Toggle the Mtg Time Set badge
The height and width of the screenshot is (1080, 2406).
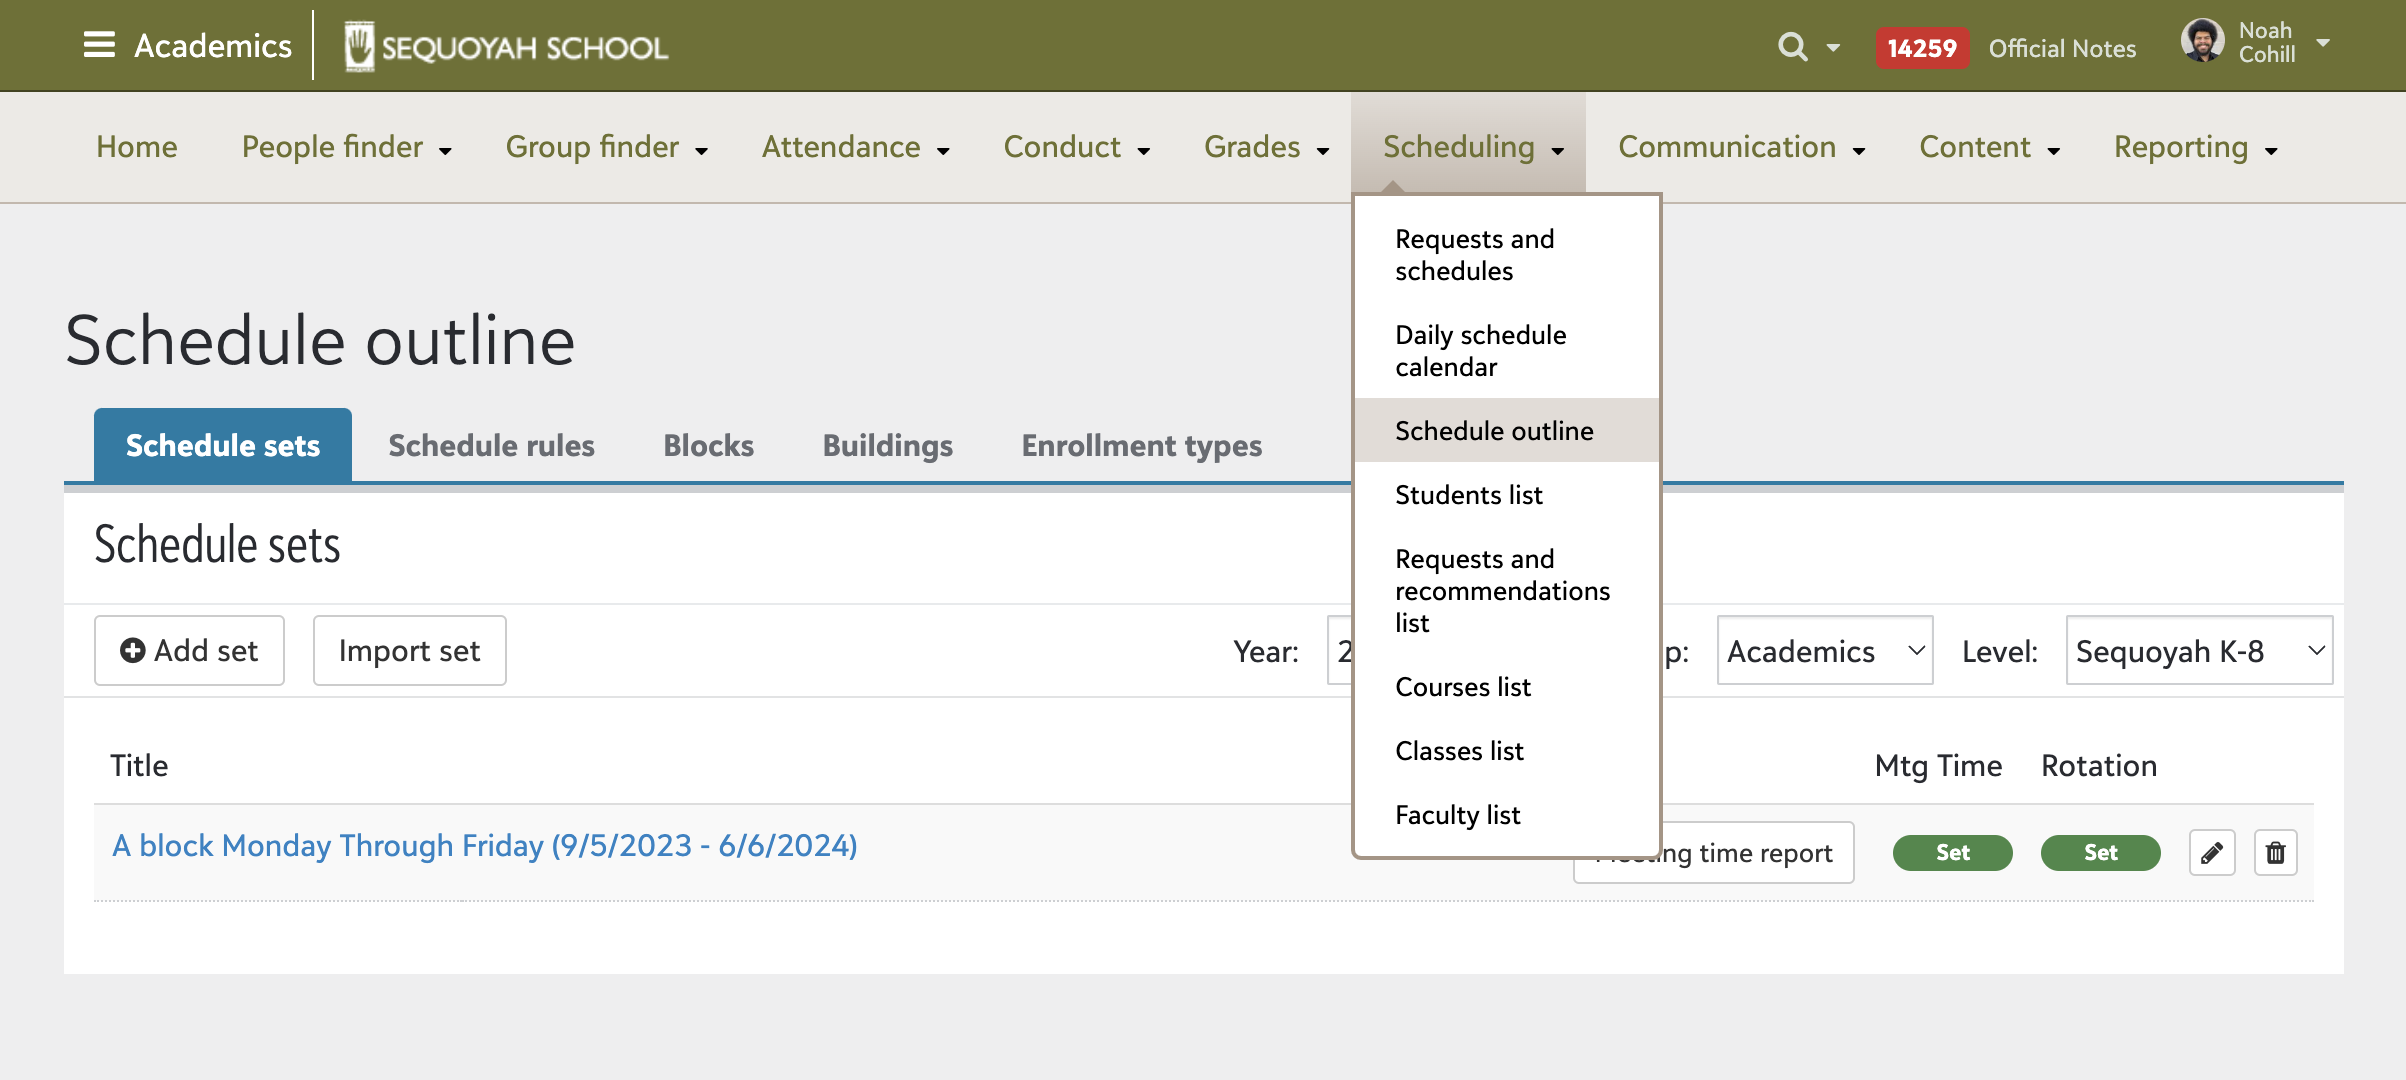pos(1952,853)
